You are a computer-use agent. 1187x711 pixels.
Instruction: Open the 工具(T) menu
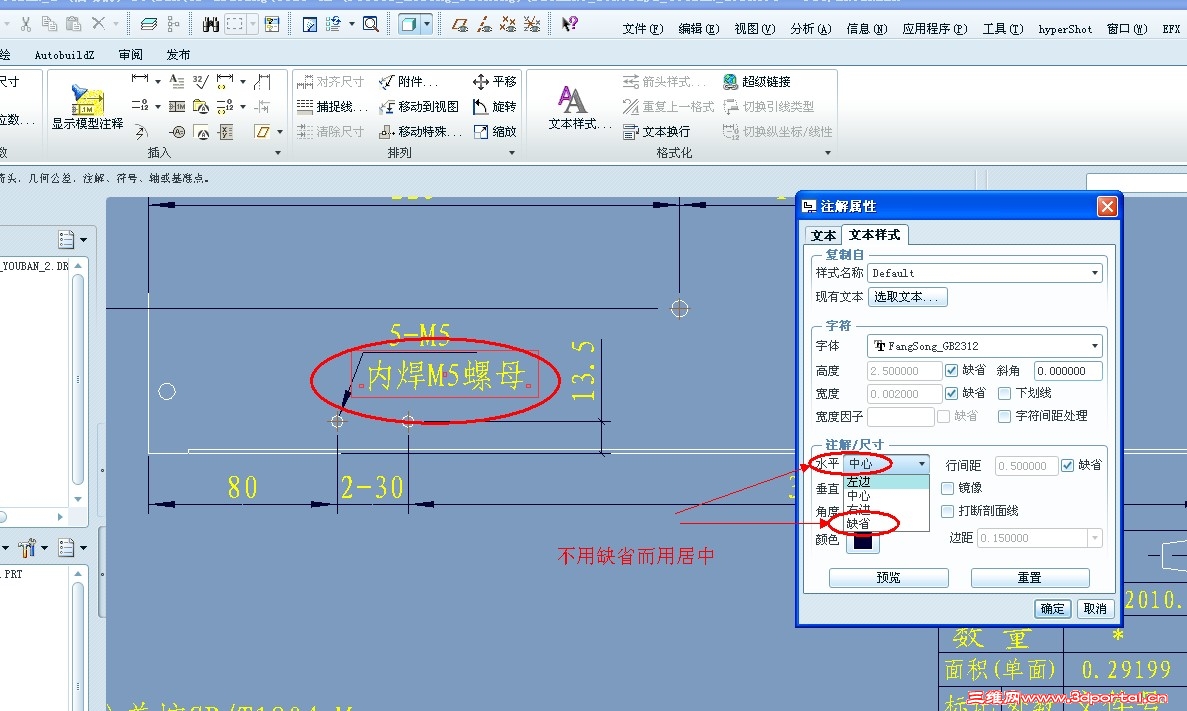point(1003,29)
